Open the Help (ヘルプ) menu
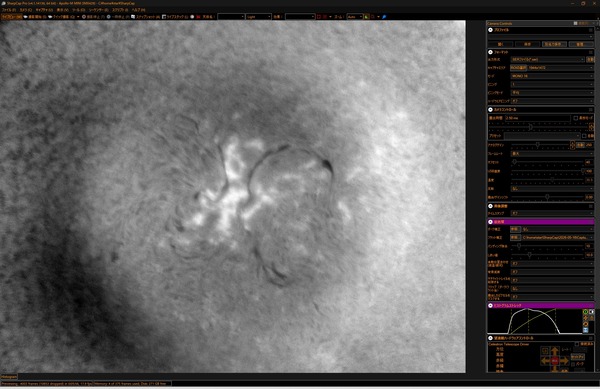The image size is (600, 389). pos(139,10)
